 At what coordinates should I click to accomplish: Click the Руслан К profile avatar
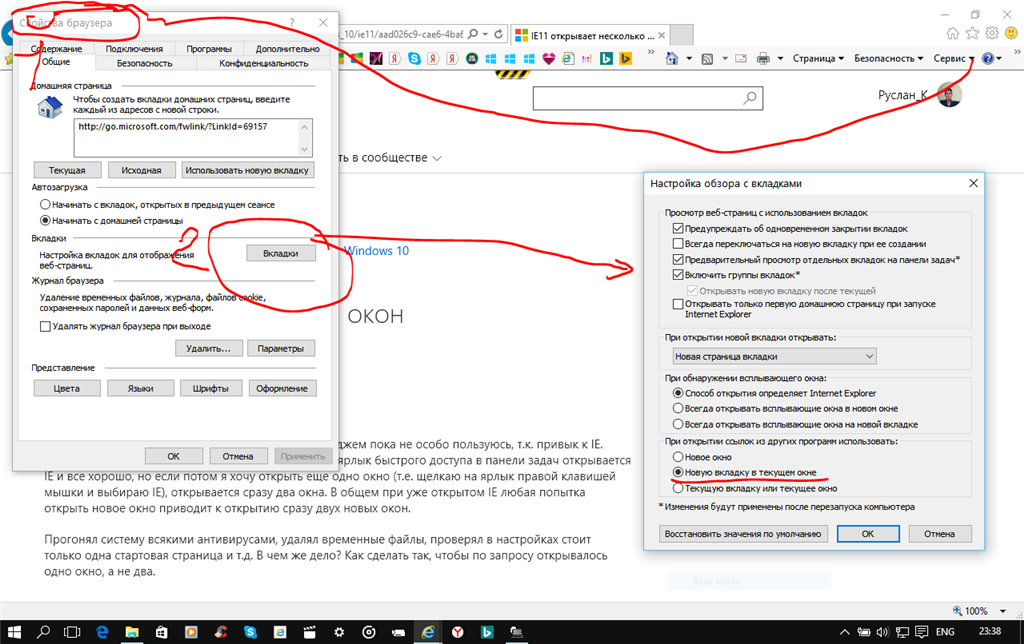950,95
